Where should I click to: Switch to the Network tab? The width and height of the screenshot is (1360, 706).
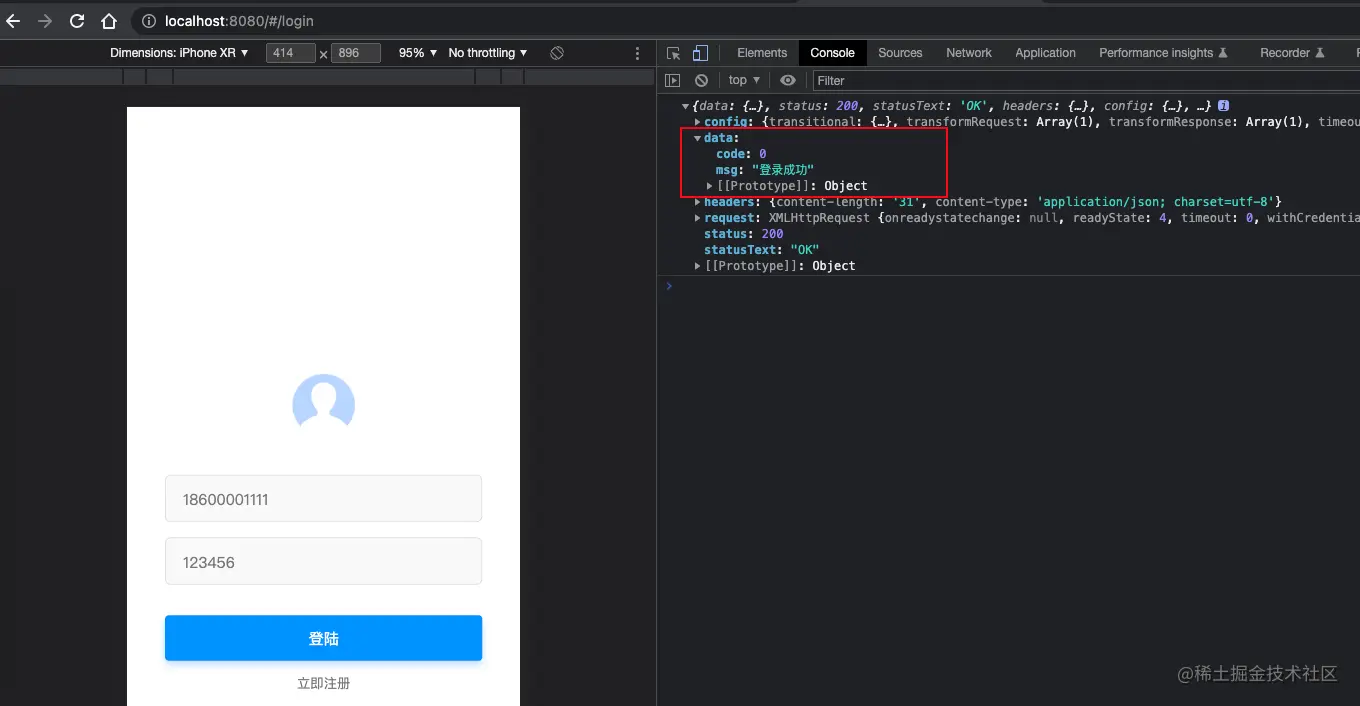coord(969,53)
